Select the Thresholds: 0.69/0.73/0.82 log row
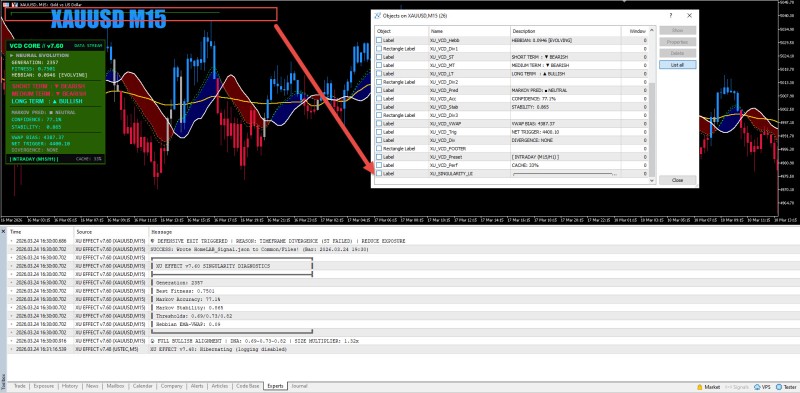The height and width of the screenshot is (393, 800). point(403,315)
